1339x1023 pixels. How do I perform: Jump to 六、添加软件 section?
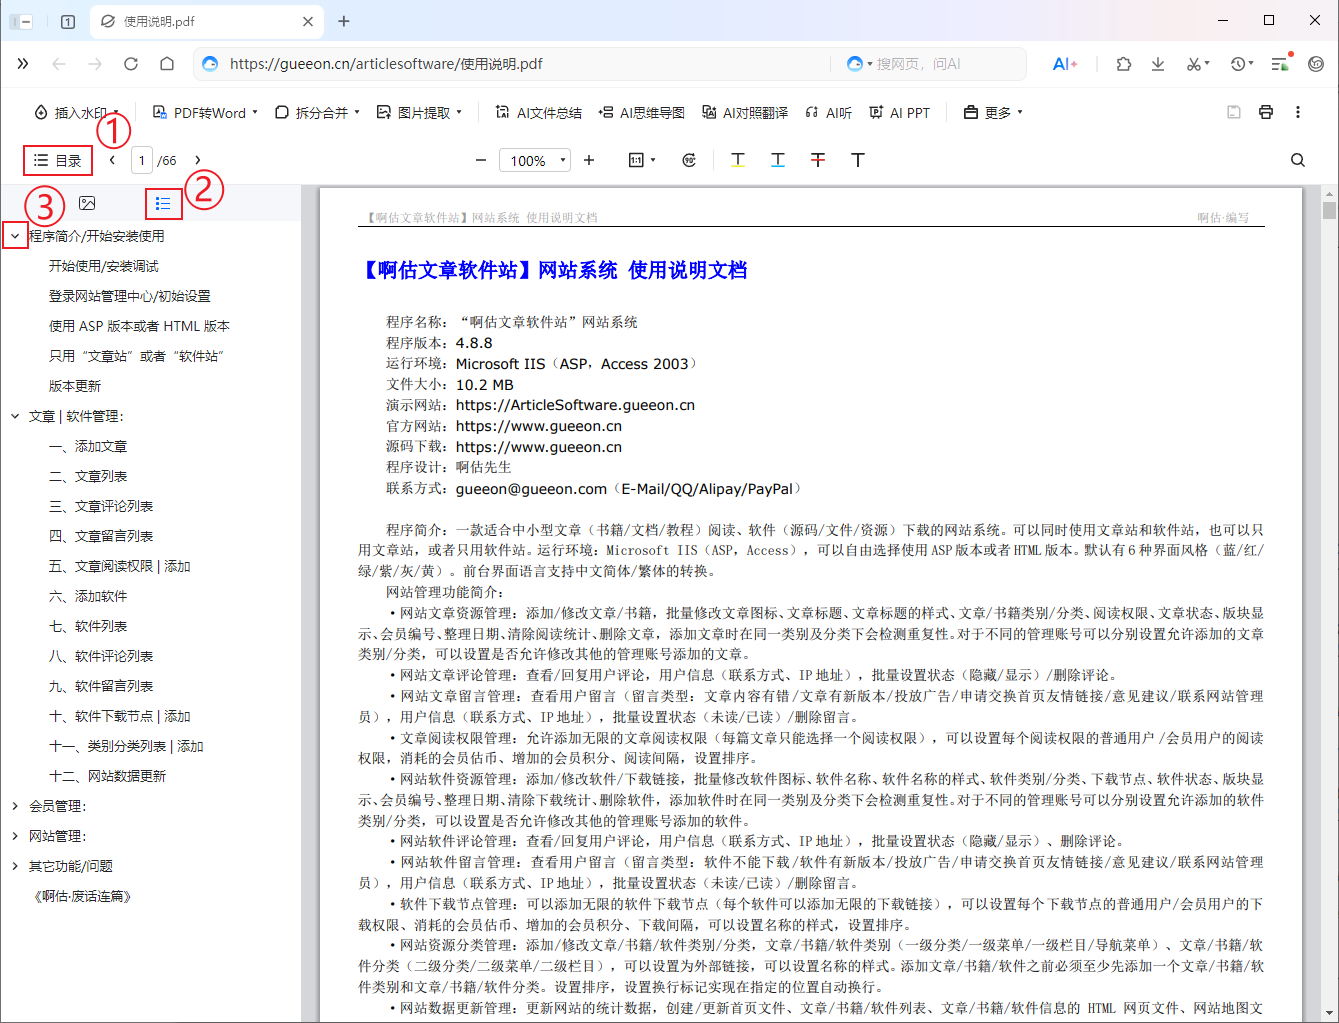tap(88, 596)
